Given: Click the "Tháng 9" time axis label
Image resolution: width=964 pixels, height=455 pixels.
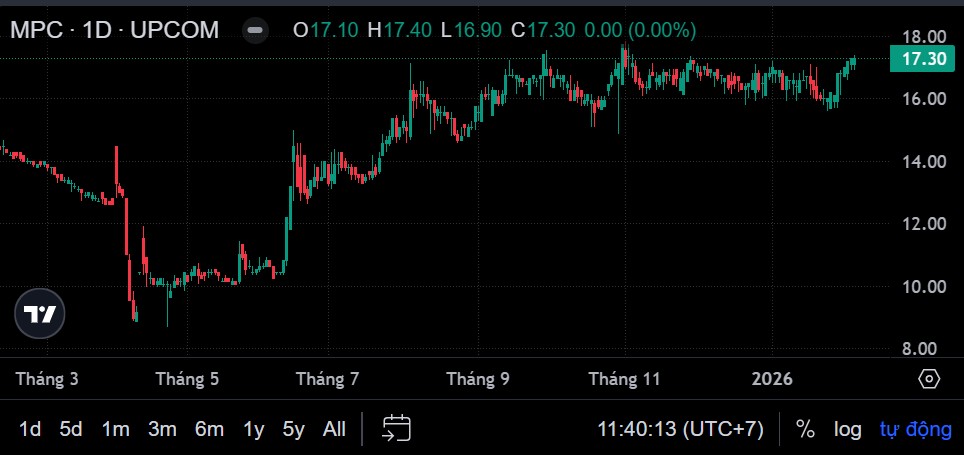Looking at the screenshot, I should coord(477,379).
